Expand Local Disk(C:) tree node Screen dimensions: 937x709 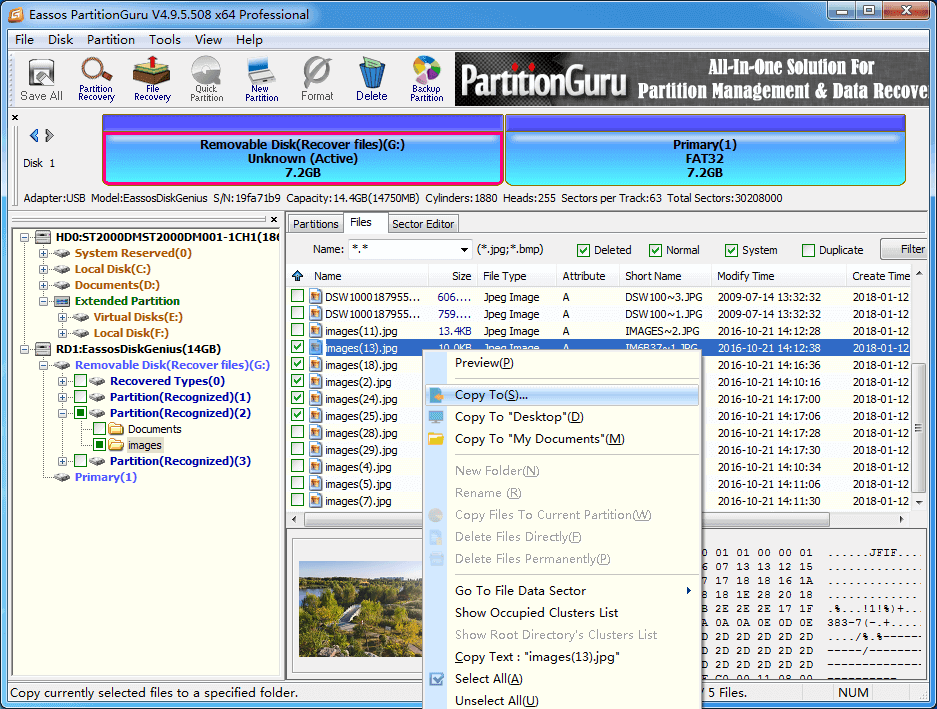[43, 270]
